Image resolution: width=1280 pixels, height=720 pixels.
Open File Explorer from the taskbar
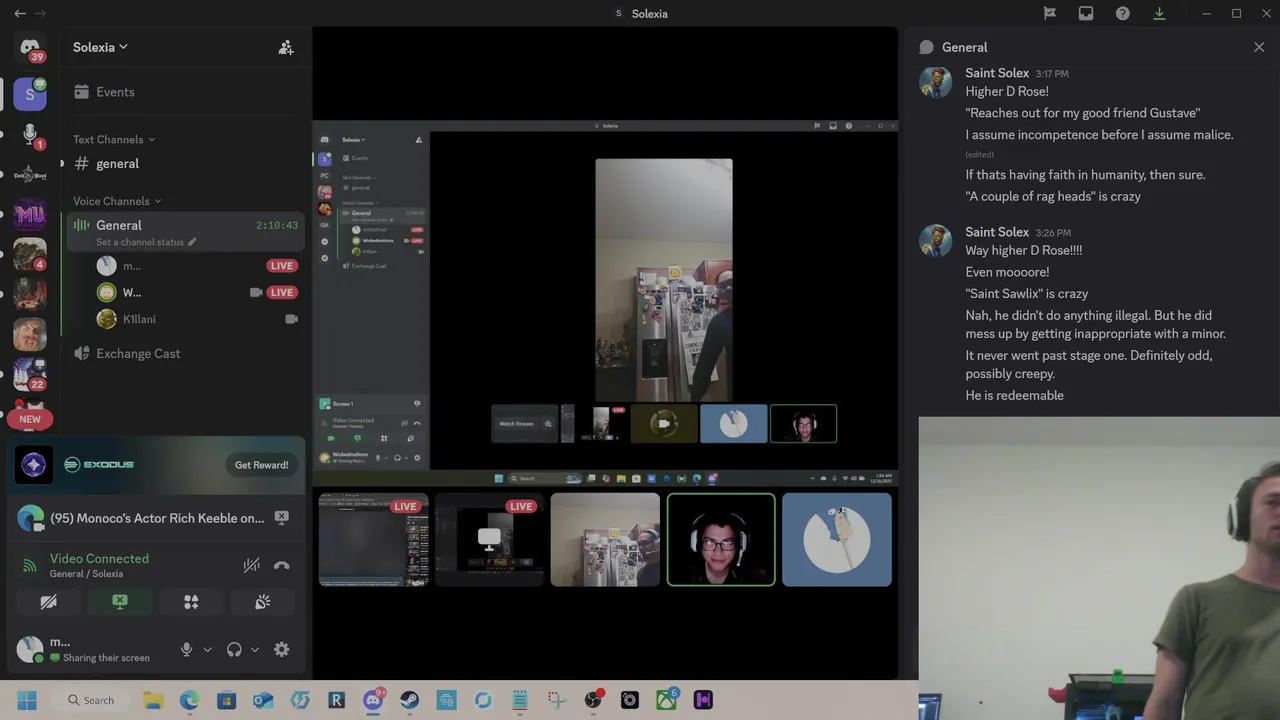pos(153,700)
